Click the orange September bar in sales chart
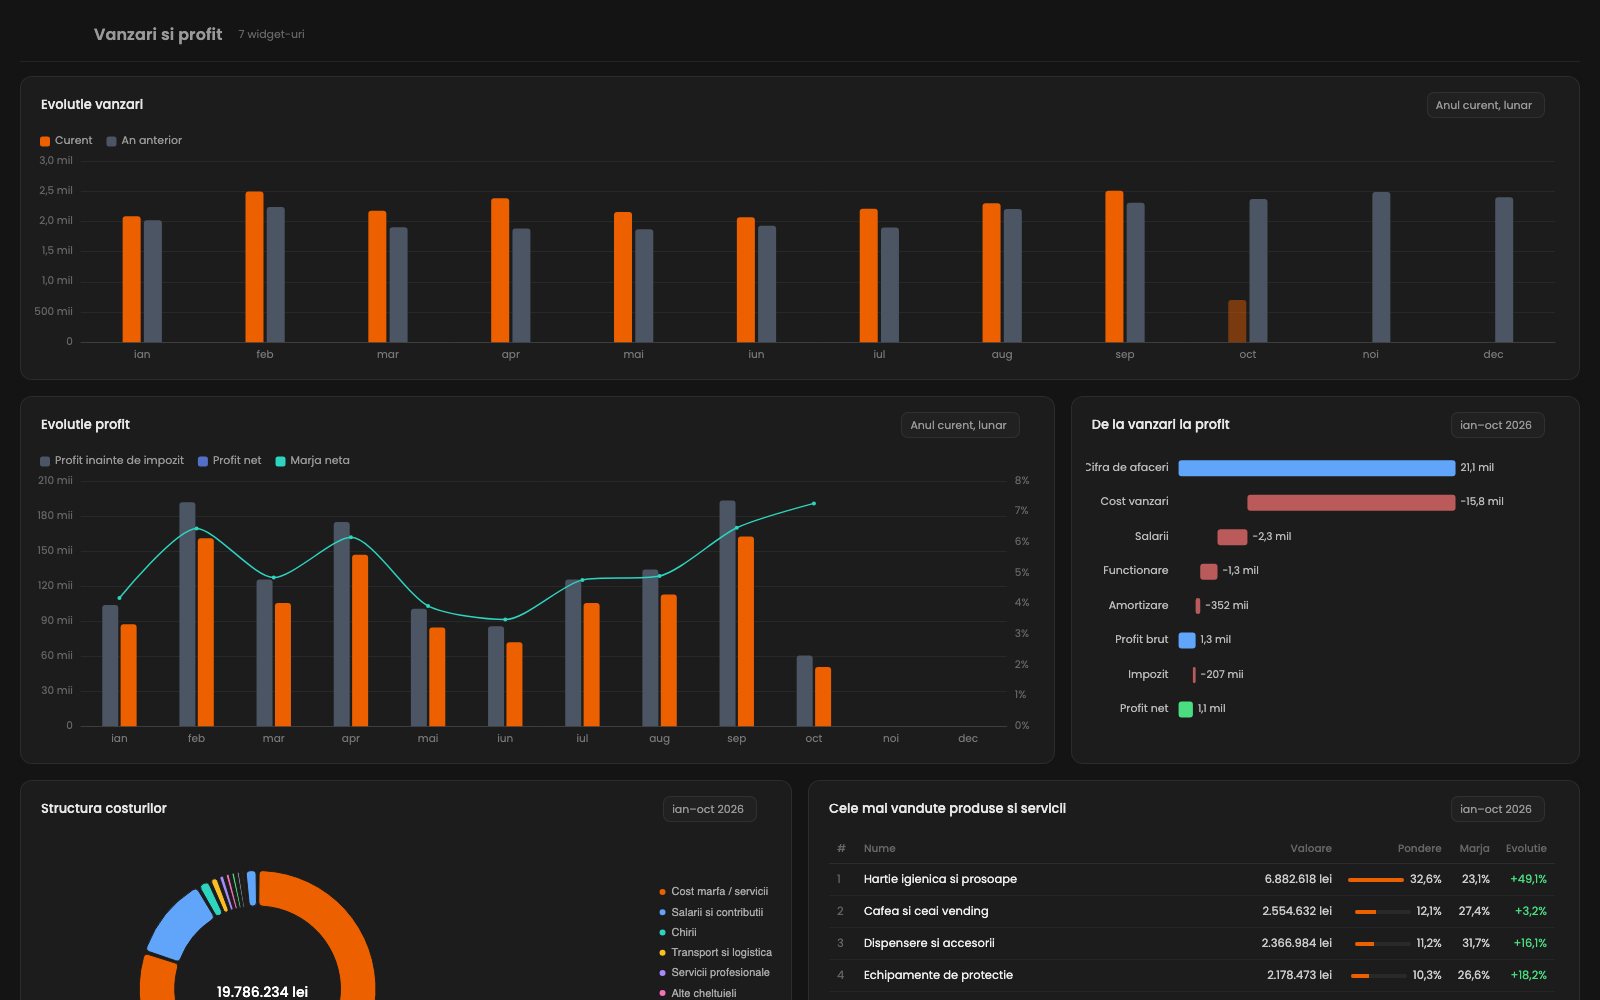 click(x=1114, y=266)
